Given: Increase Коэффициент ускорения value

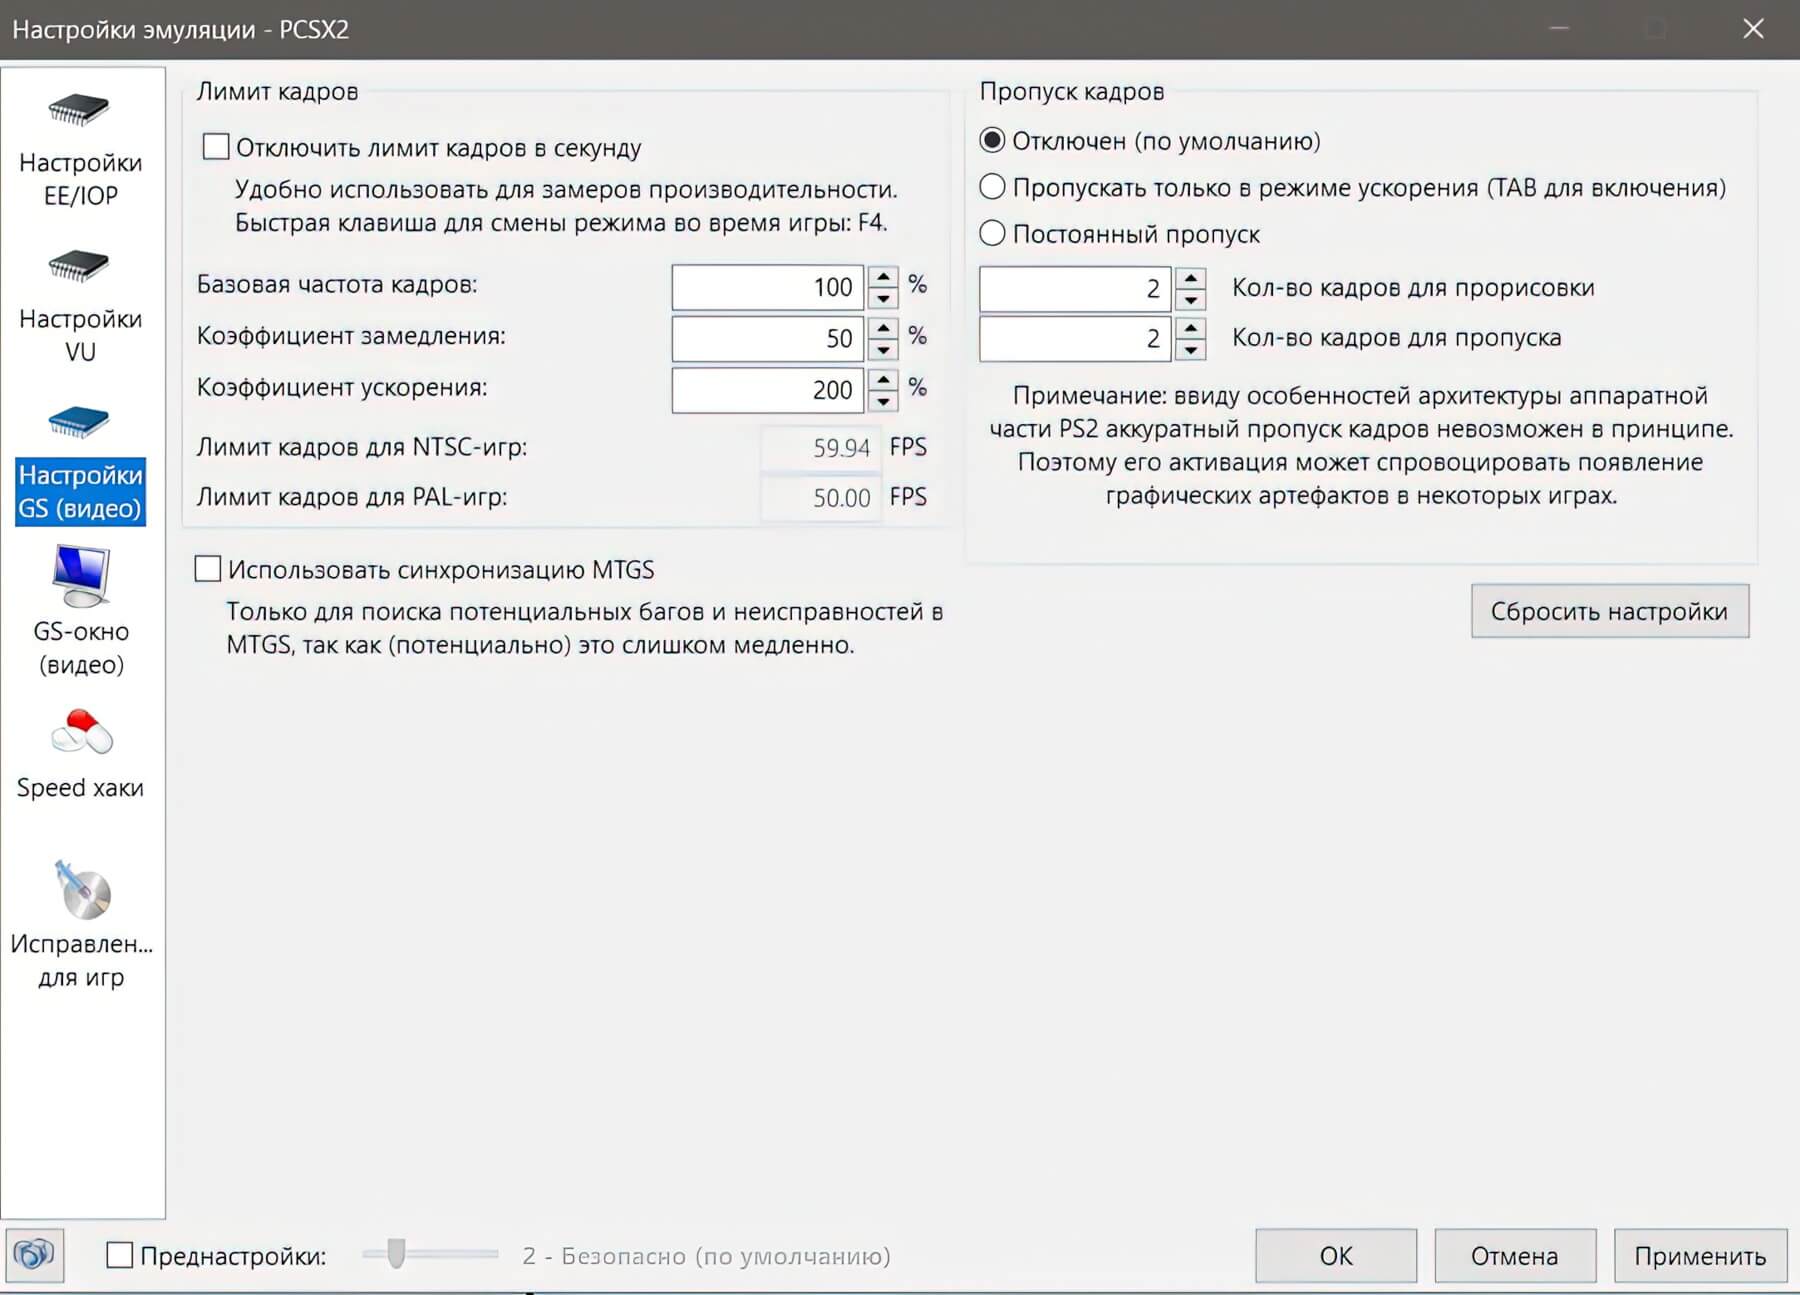Looking at the screenshot, I should tap(883, 379).
